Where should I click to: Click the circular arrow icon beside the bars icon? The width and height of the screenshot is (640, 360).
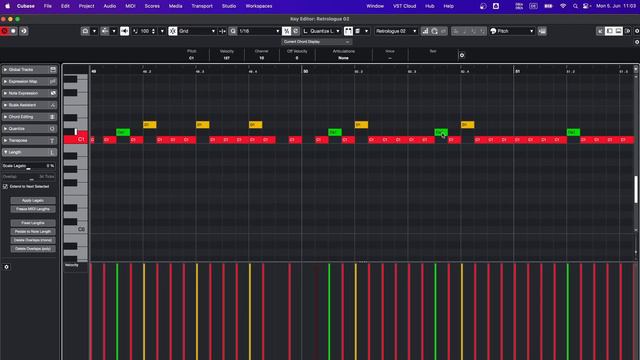point(434,31)
